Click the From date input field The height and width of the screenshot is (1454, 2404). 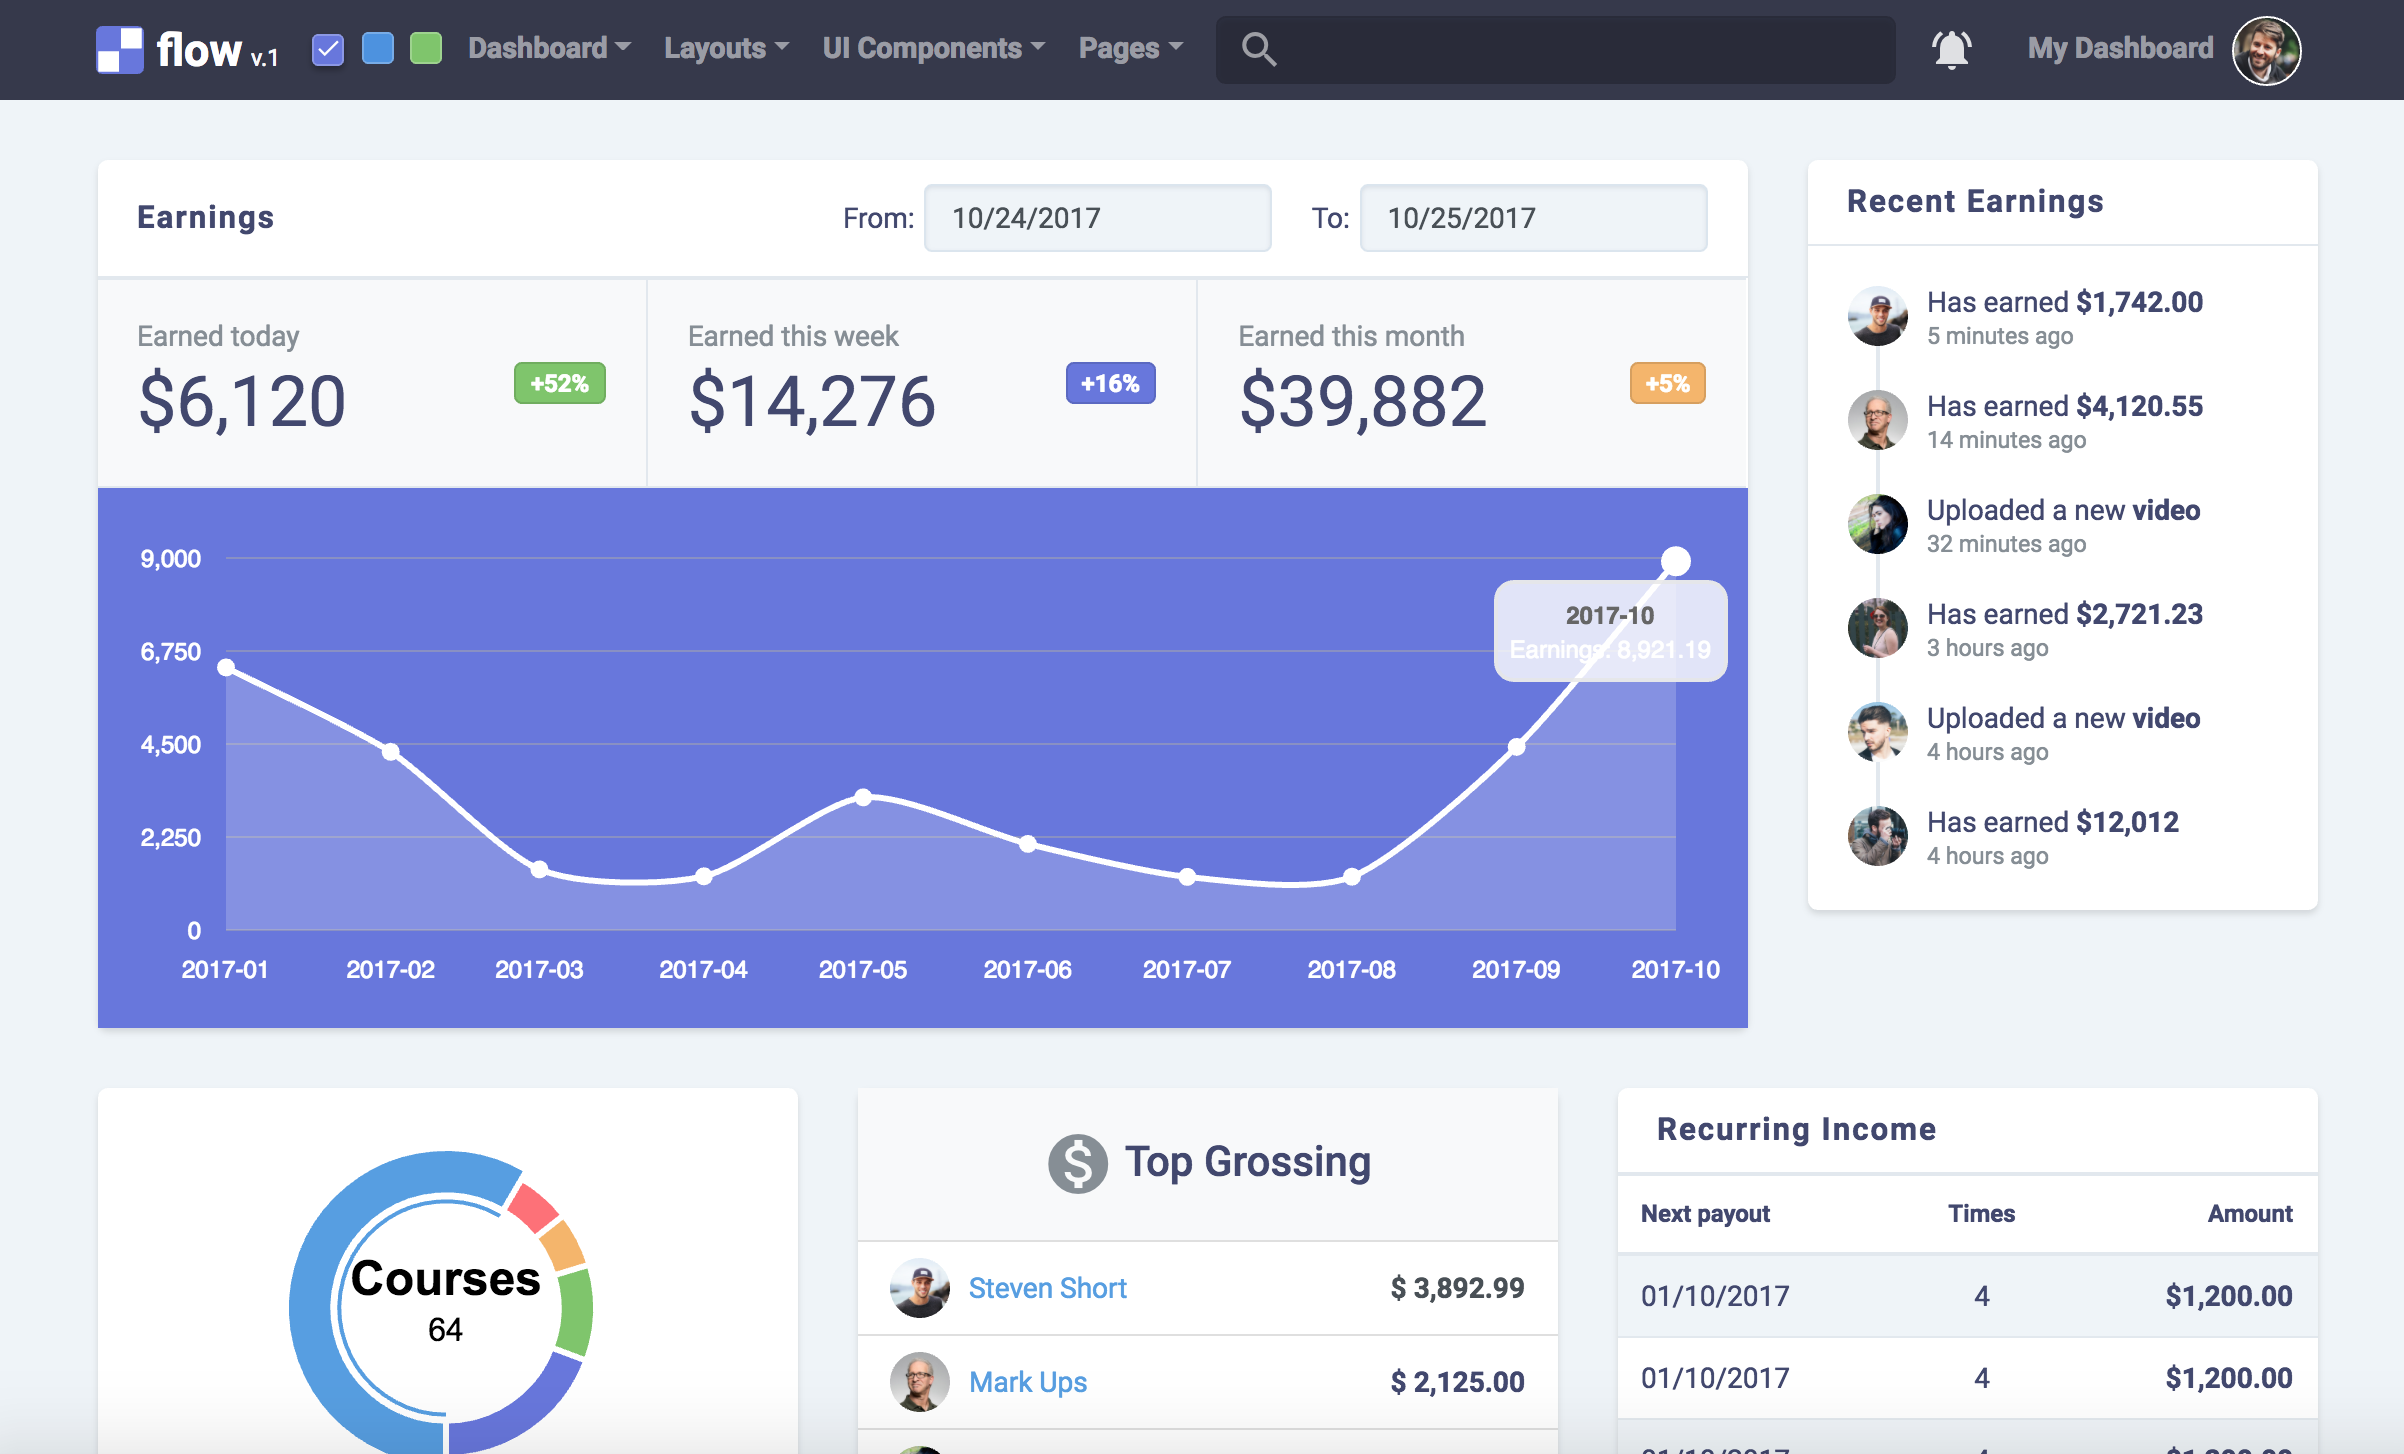(1097, 218)
